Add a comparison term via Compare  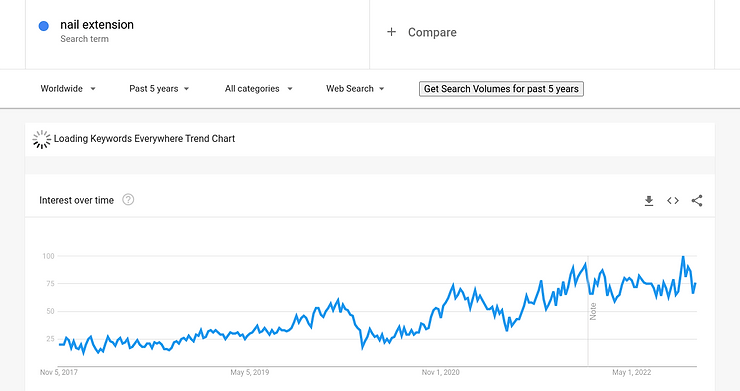[x=432, y=32]
